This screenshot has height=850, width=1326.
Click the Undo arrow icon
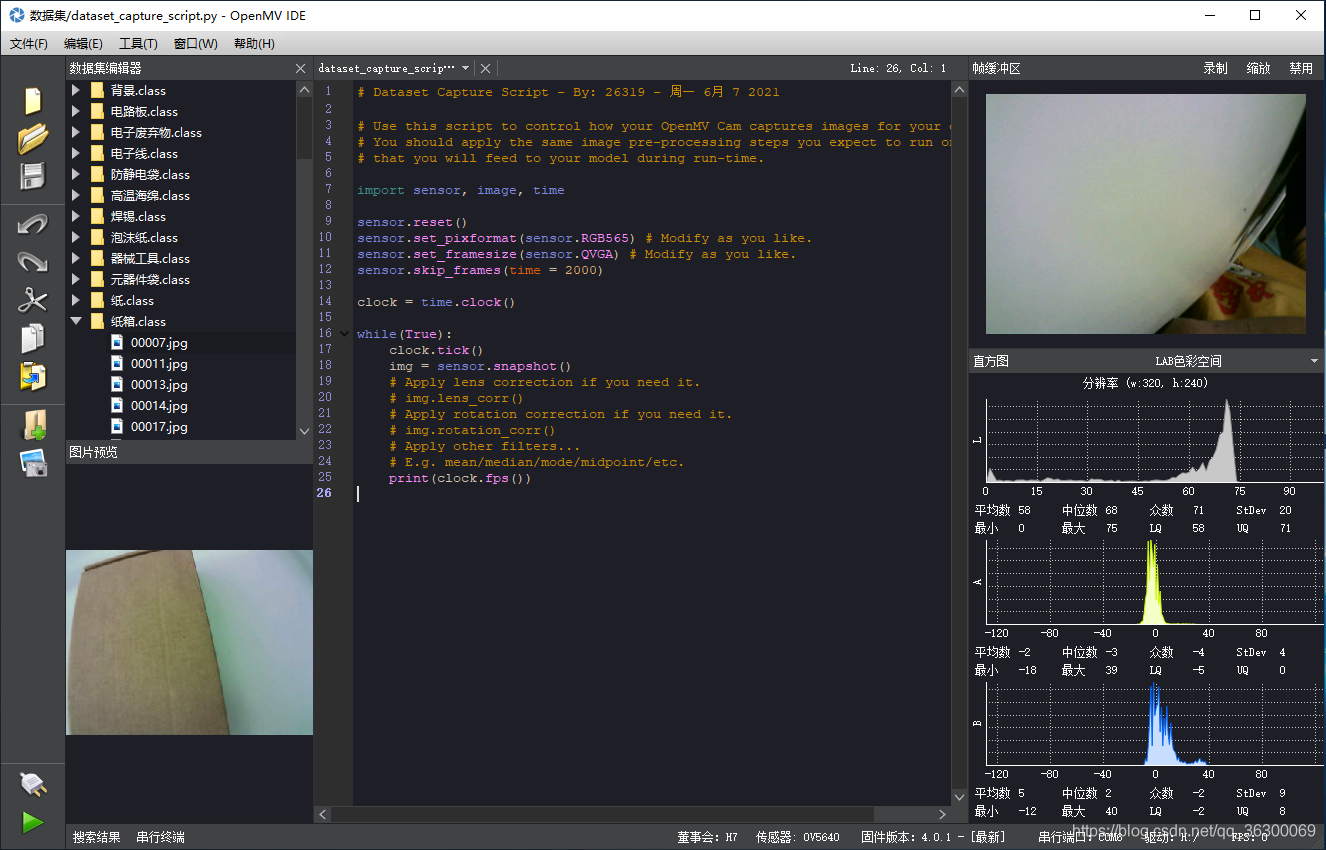point(33,224)
